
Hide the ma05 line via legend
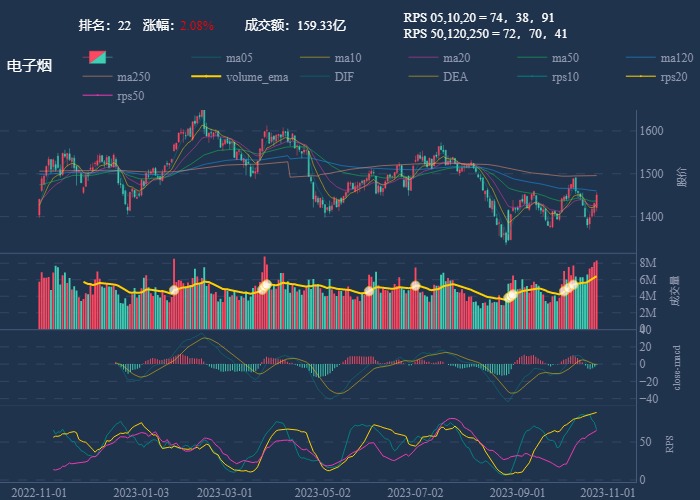[239, 58]
